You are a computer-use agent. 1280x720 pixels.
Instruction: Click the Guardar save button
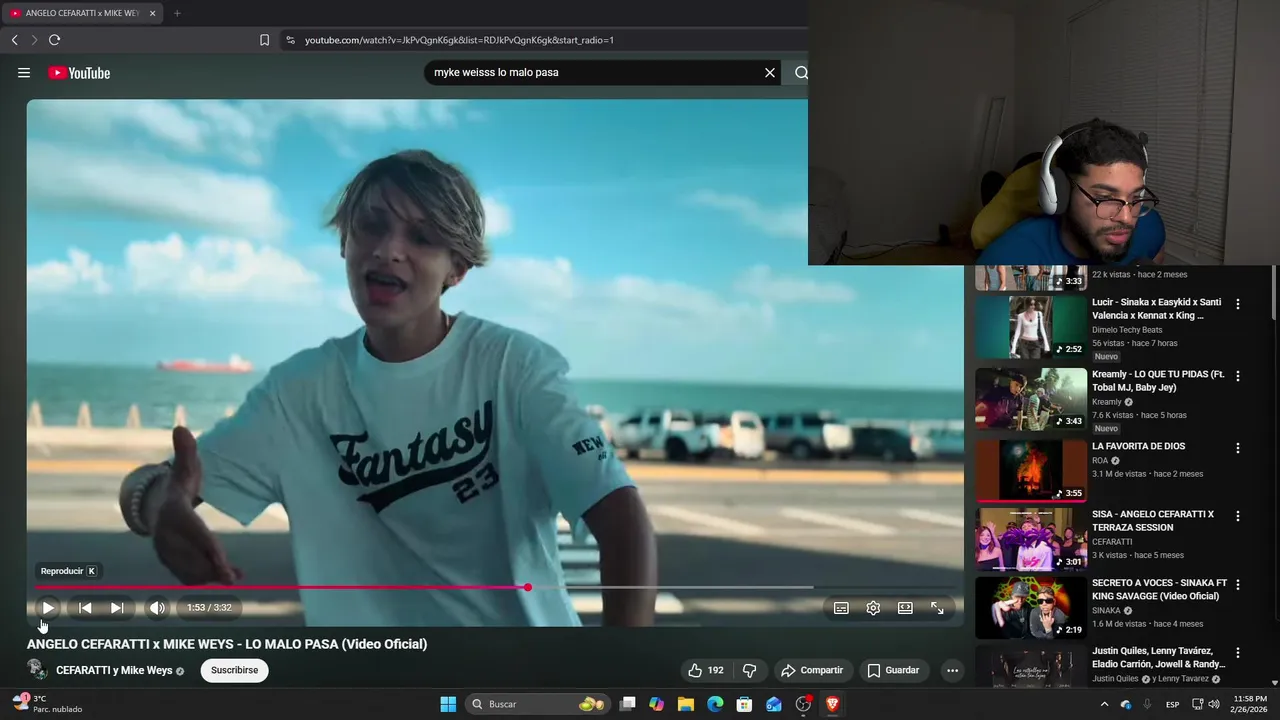893,670
